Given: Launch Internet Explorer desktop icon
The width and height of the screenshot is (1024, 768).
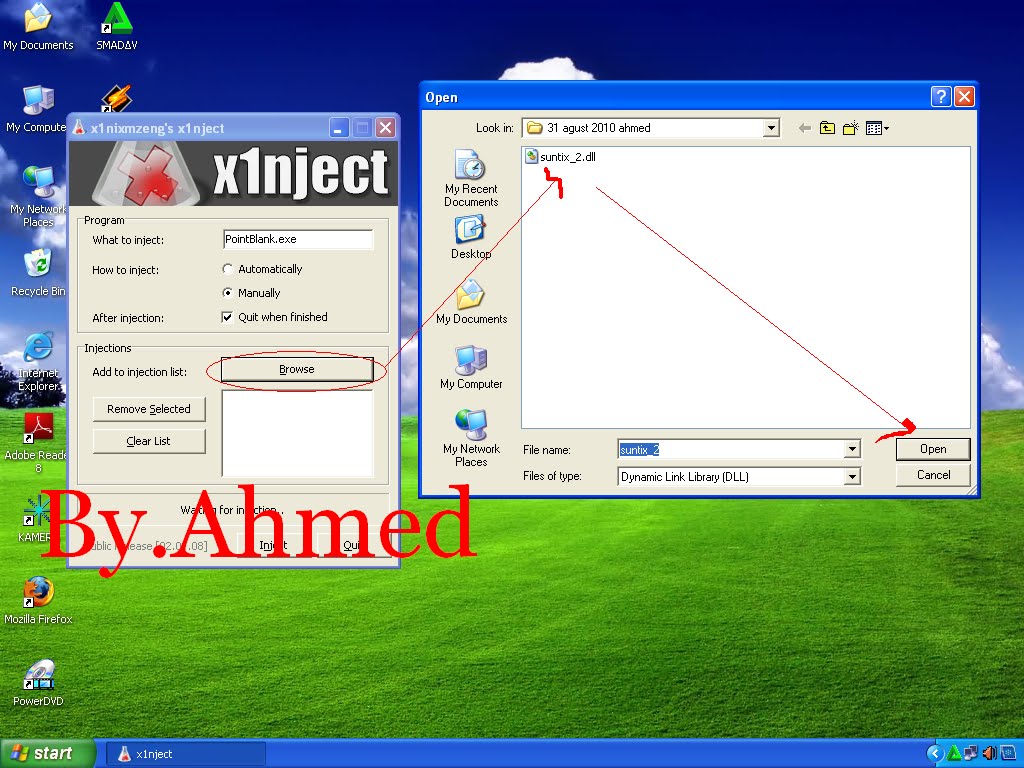Looking at the screenshot, I should pos(38,361).
